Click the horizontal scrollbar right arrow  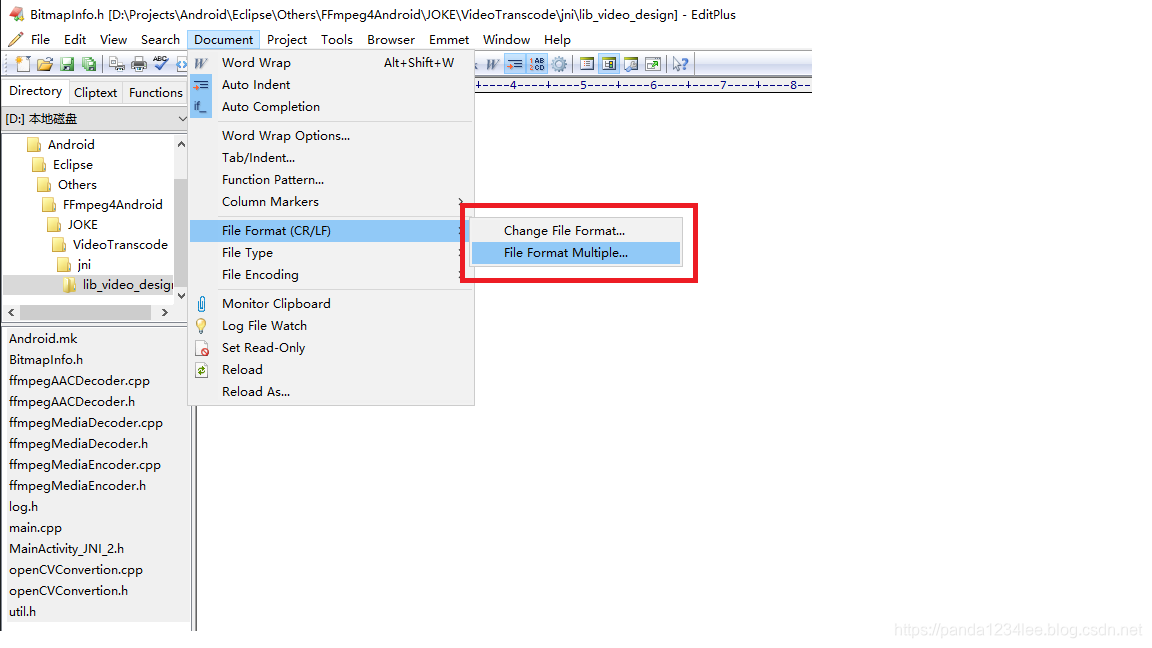165,312
